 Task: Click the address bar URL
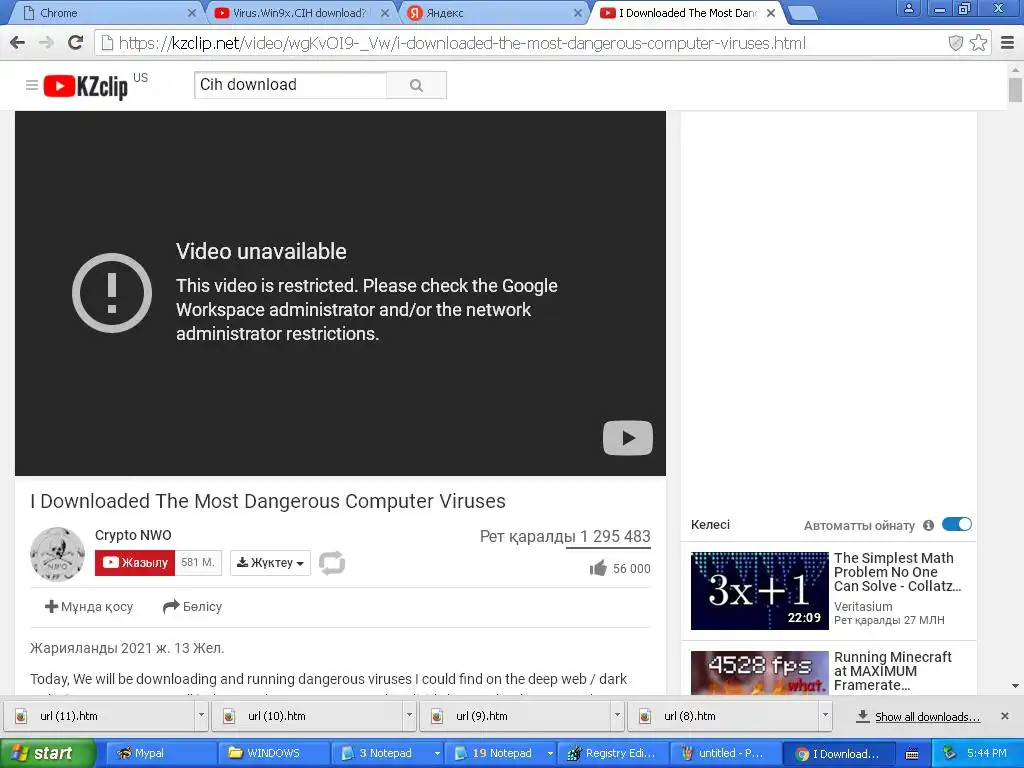(x=462, y=43)
